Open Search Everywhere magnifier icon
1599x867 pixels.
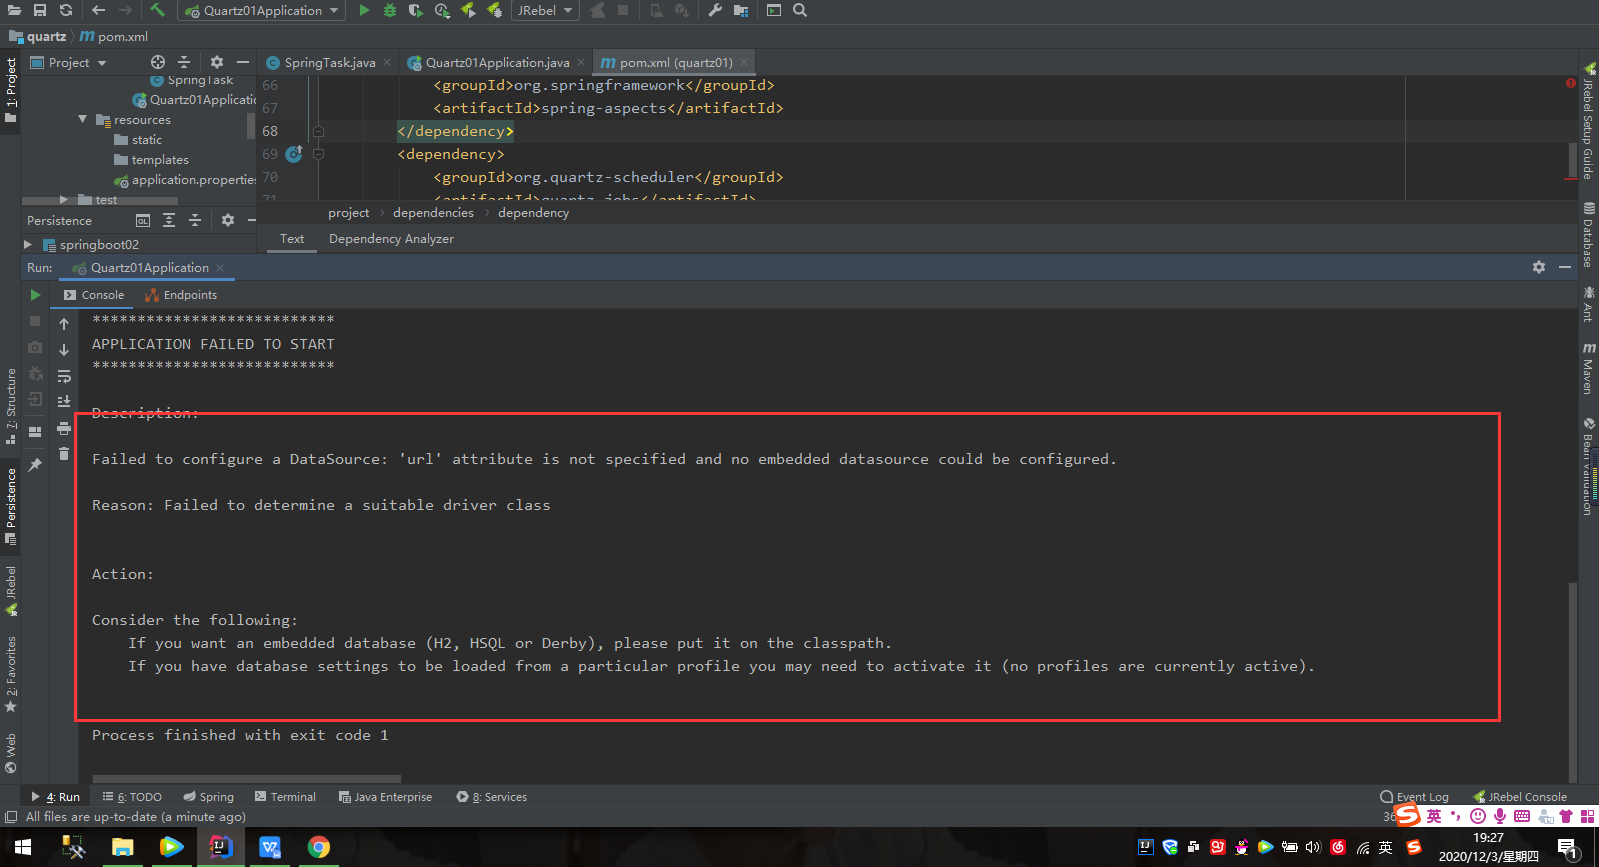[800, 10]
